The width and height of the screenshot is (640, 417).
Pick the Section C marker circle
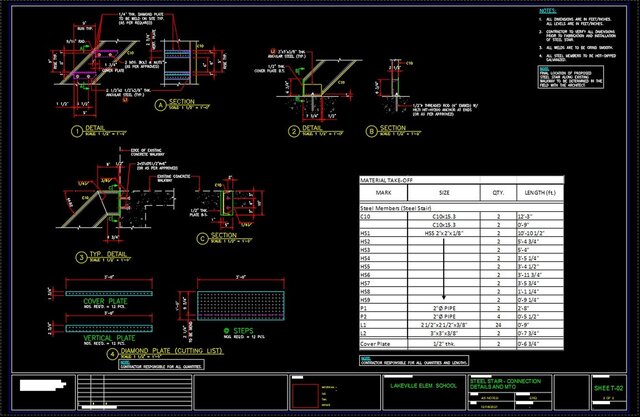click(202, 238)
